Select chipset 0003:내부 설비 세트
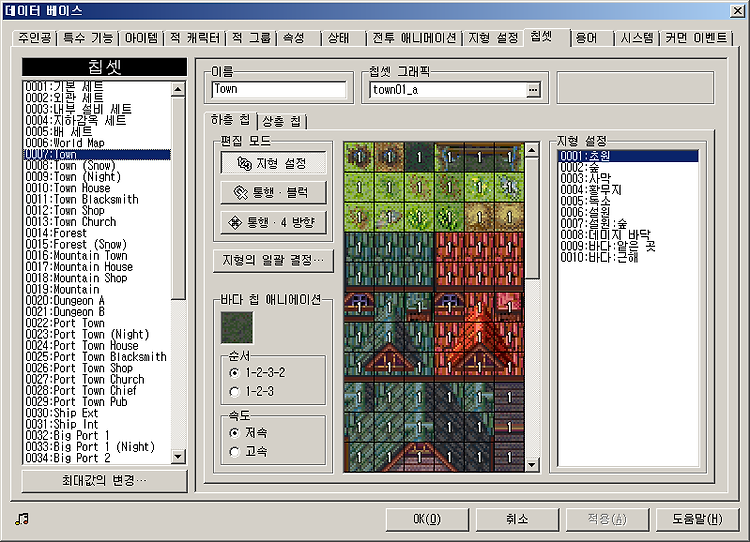 coord(97,109)
